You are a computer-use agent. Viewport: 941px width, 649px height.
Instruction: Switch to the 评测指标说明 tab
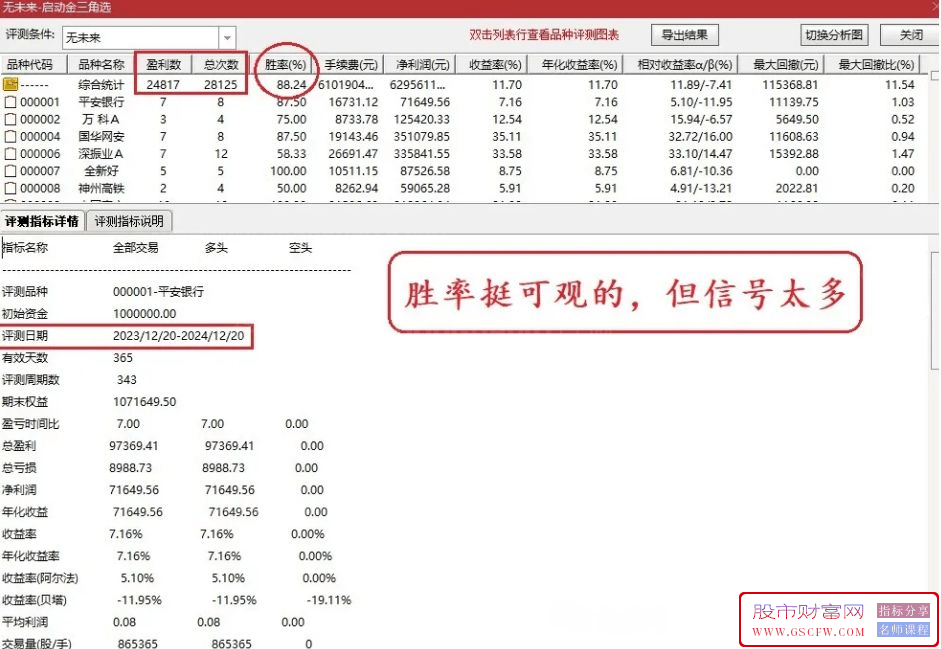pyautogui.click(x=129, y=222)
